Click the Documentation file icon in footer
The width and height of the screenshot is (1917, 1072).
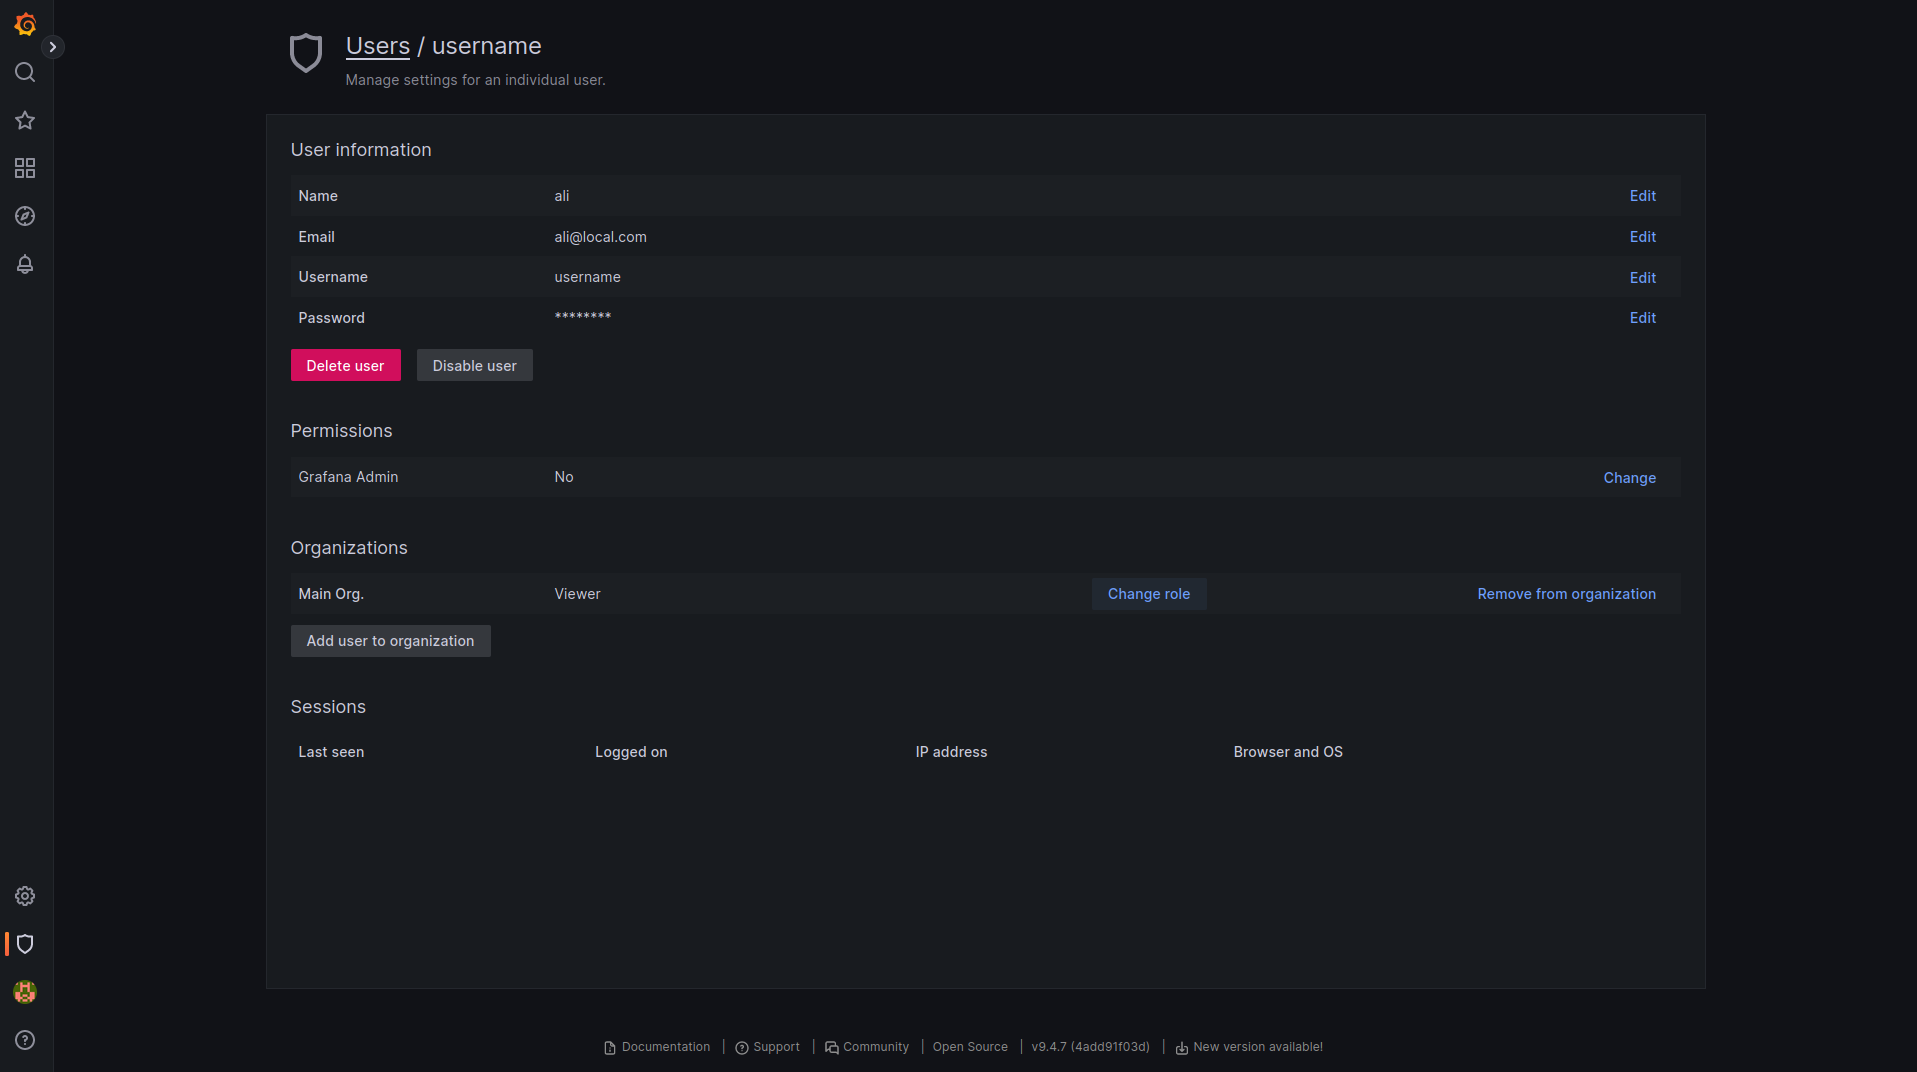(610, 1048)
